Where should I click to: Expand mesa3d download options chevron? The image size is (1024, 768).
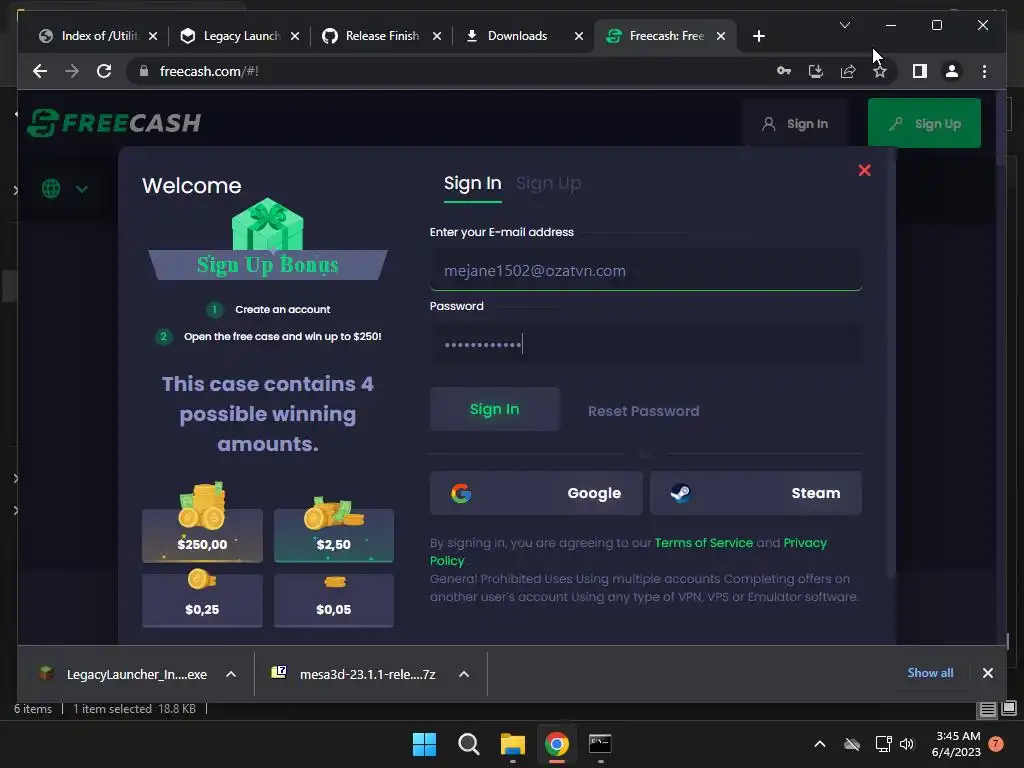pos(464,674)
